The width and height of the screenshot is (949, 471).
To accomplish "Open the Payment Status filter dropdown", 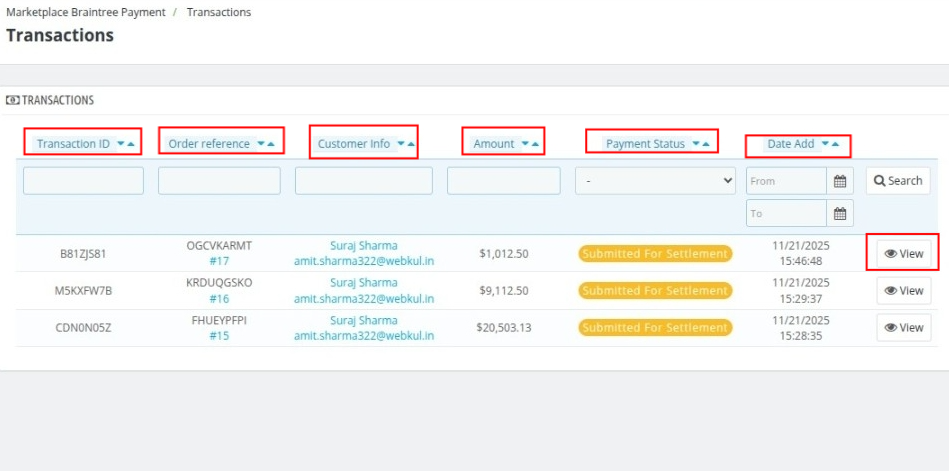I will pyautogui.click(x=655, y=181).
